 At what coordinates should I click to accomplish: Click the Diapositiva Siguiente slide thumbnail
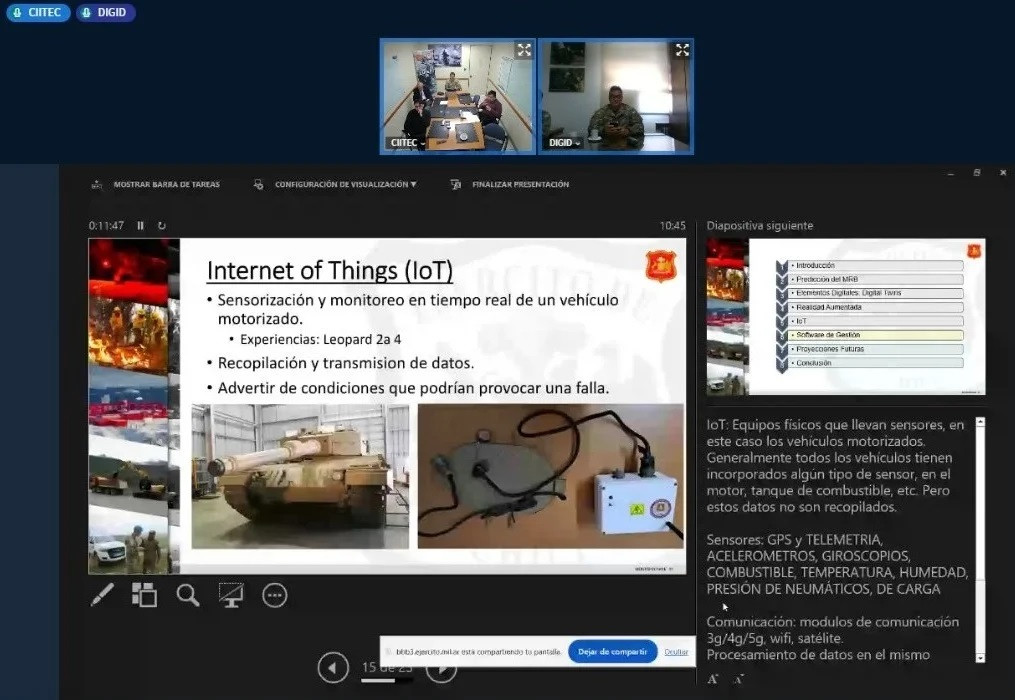[x=845, y=317]
